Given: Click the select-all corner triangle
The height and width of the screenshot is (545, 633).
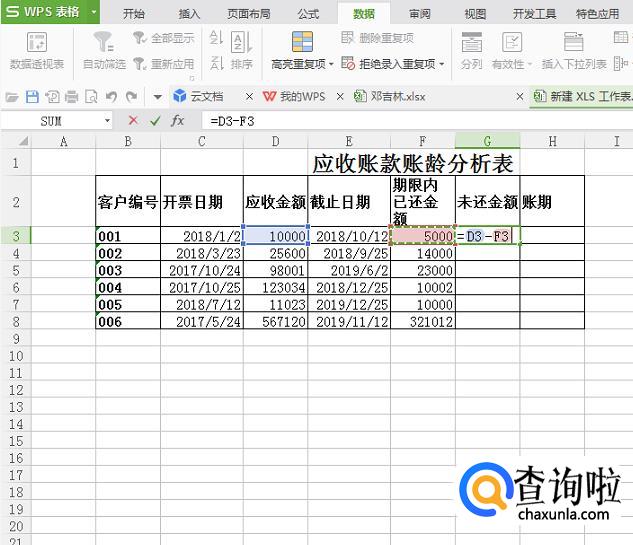Looking at the screenshot, I should click(23, 141).
